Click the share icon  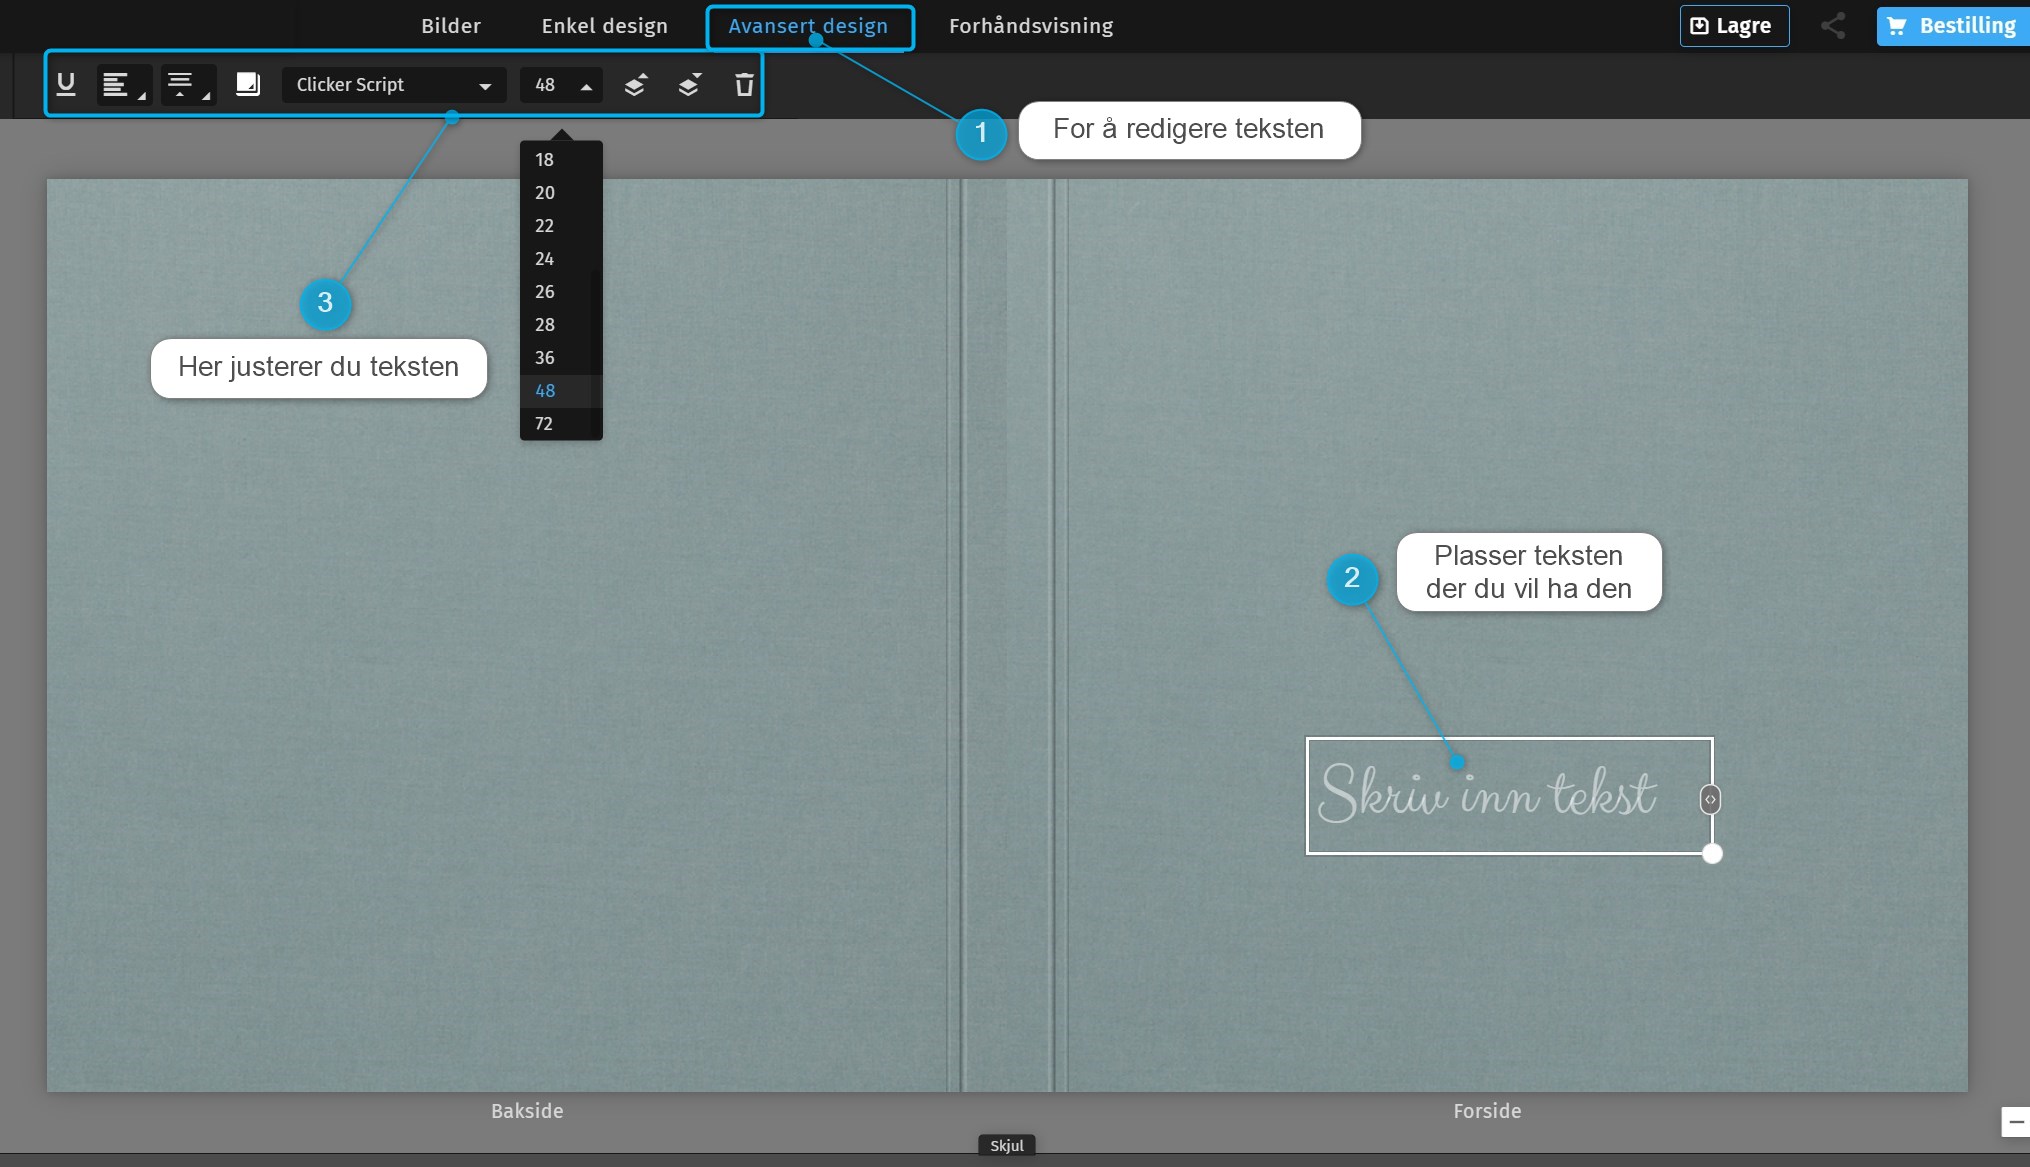[x=1832, y=26]
